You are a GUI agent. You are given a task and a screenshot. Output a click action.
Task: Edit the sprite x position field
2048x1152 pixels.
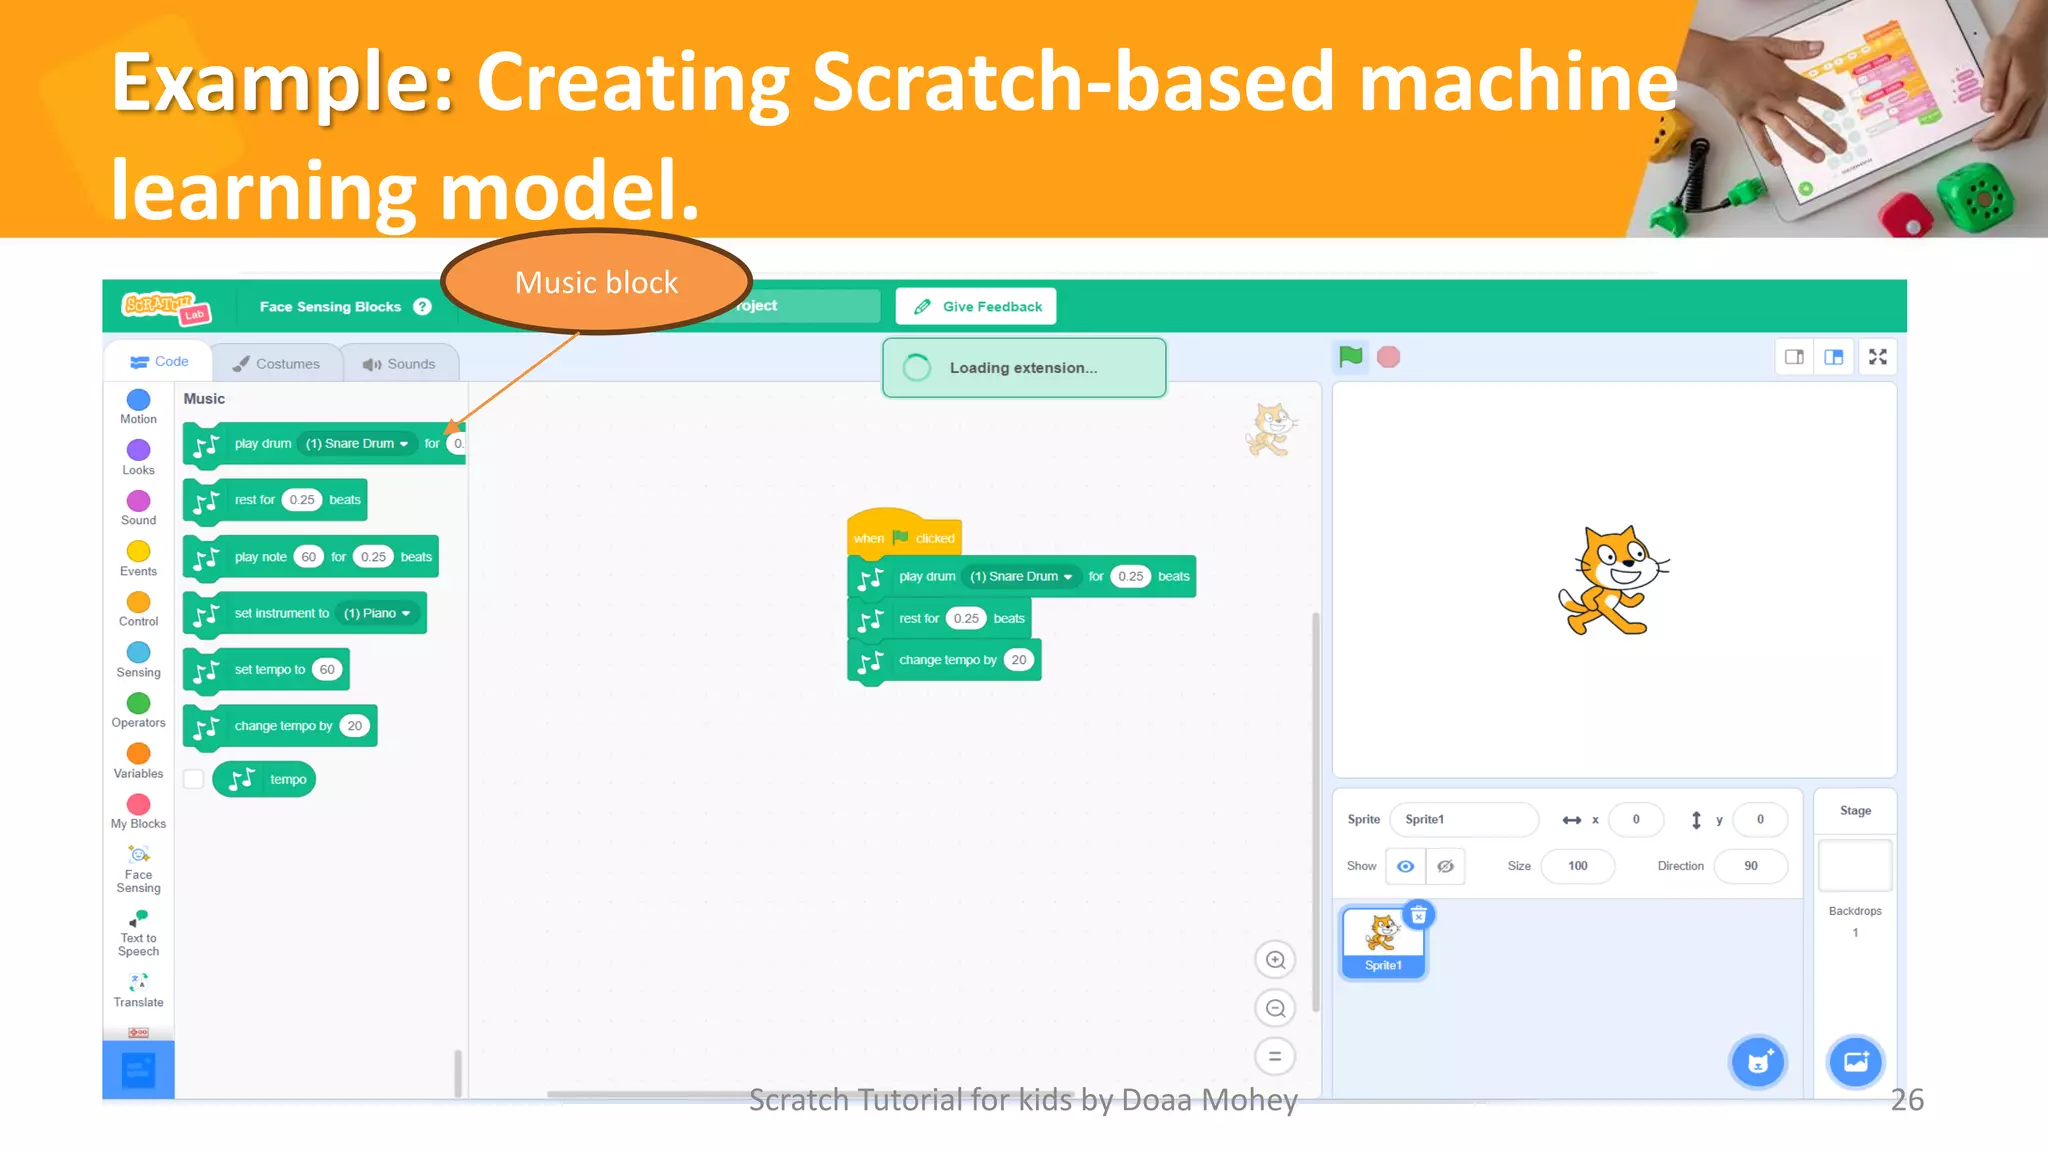(x=1636, y=819)
